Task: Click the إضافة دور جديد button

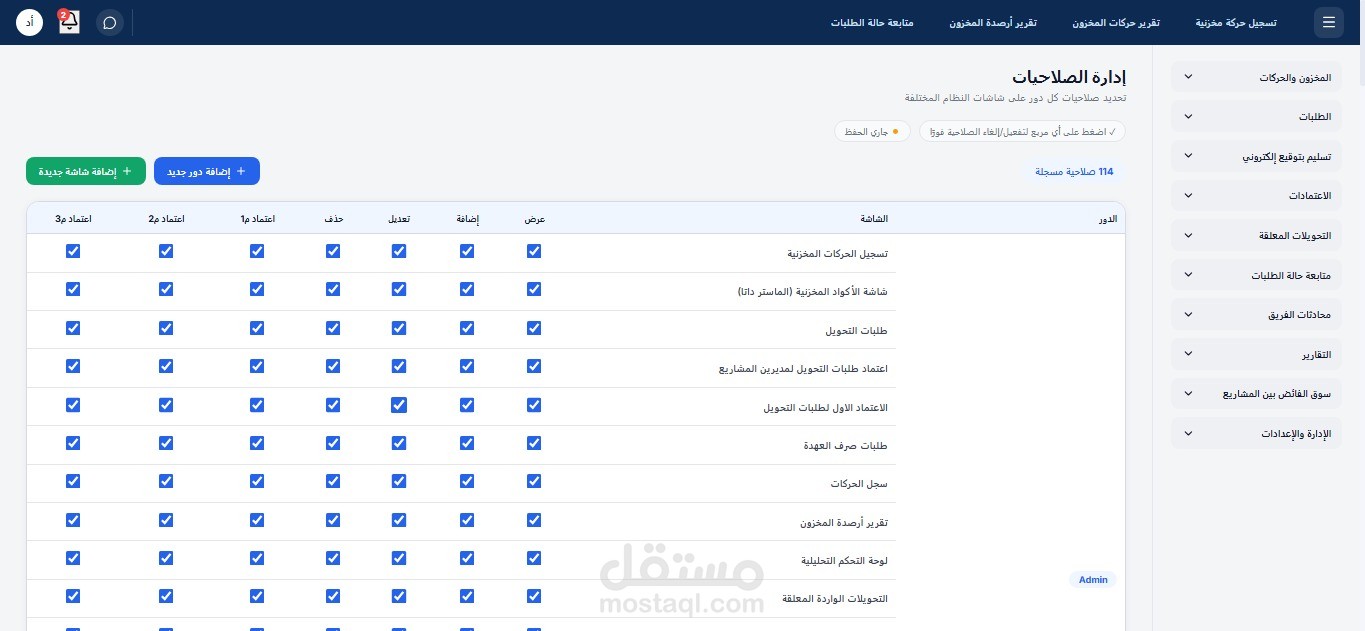Action: (x=207, y=171)
